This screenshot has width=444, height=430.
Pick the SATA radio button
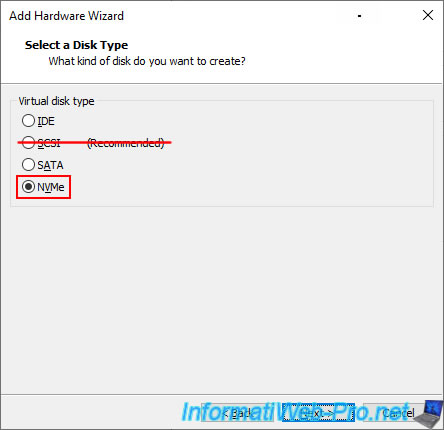click(x=28, y=165)
